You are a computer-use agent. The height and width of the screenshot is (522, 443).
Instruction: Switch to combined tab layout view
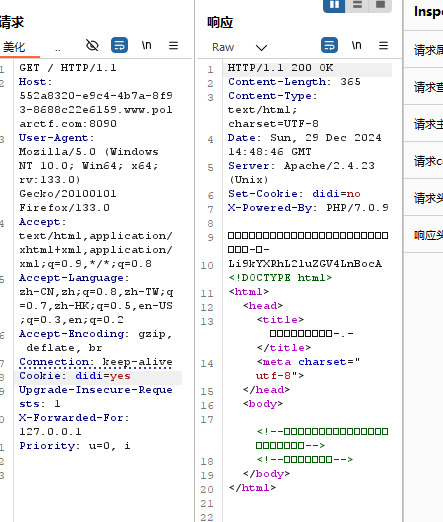[x=380, y=5]
